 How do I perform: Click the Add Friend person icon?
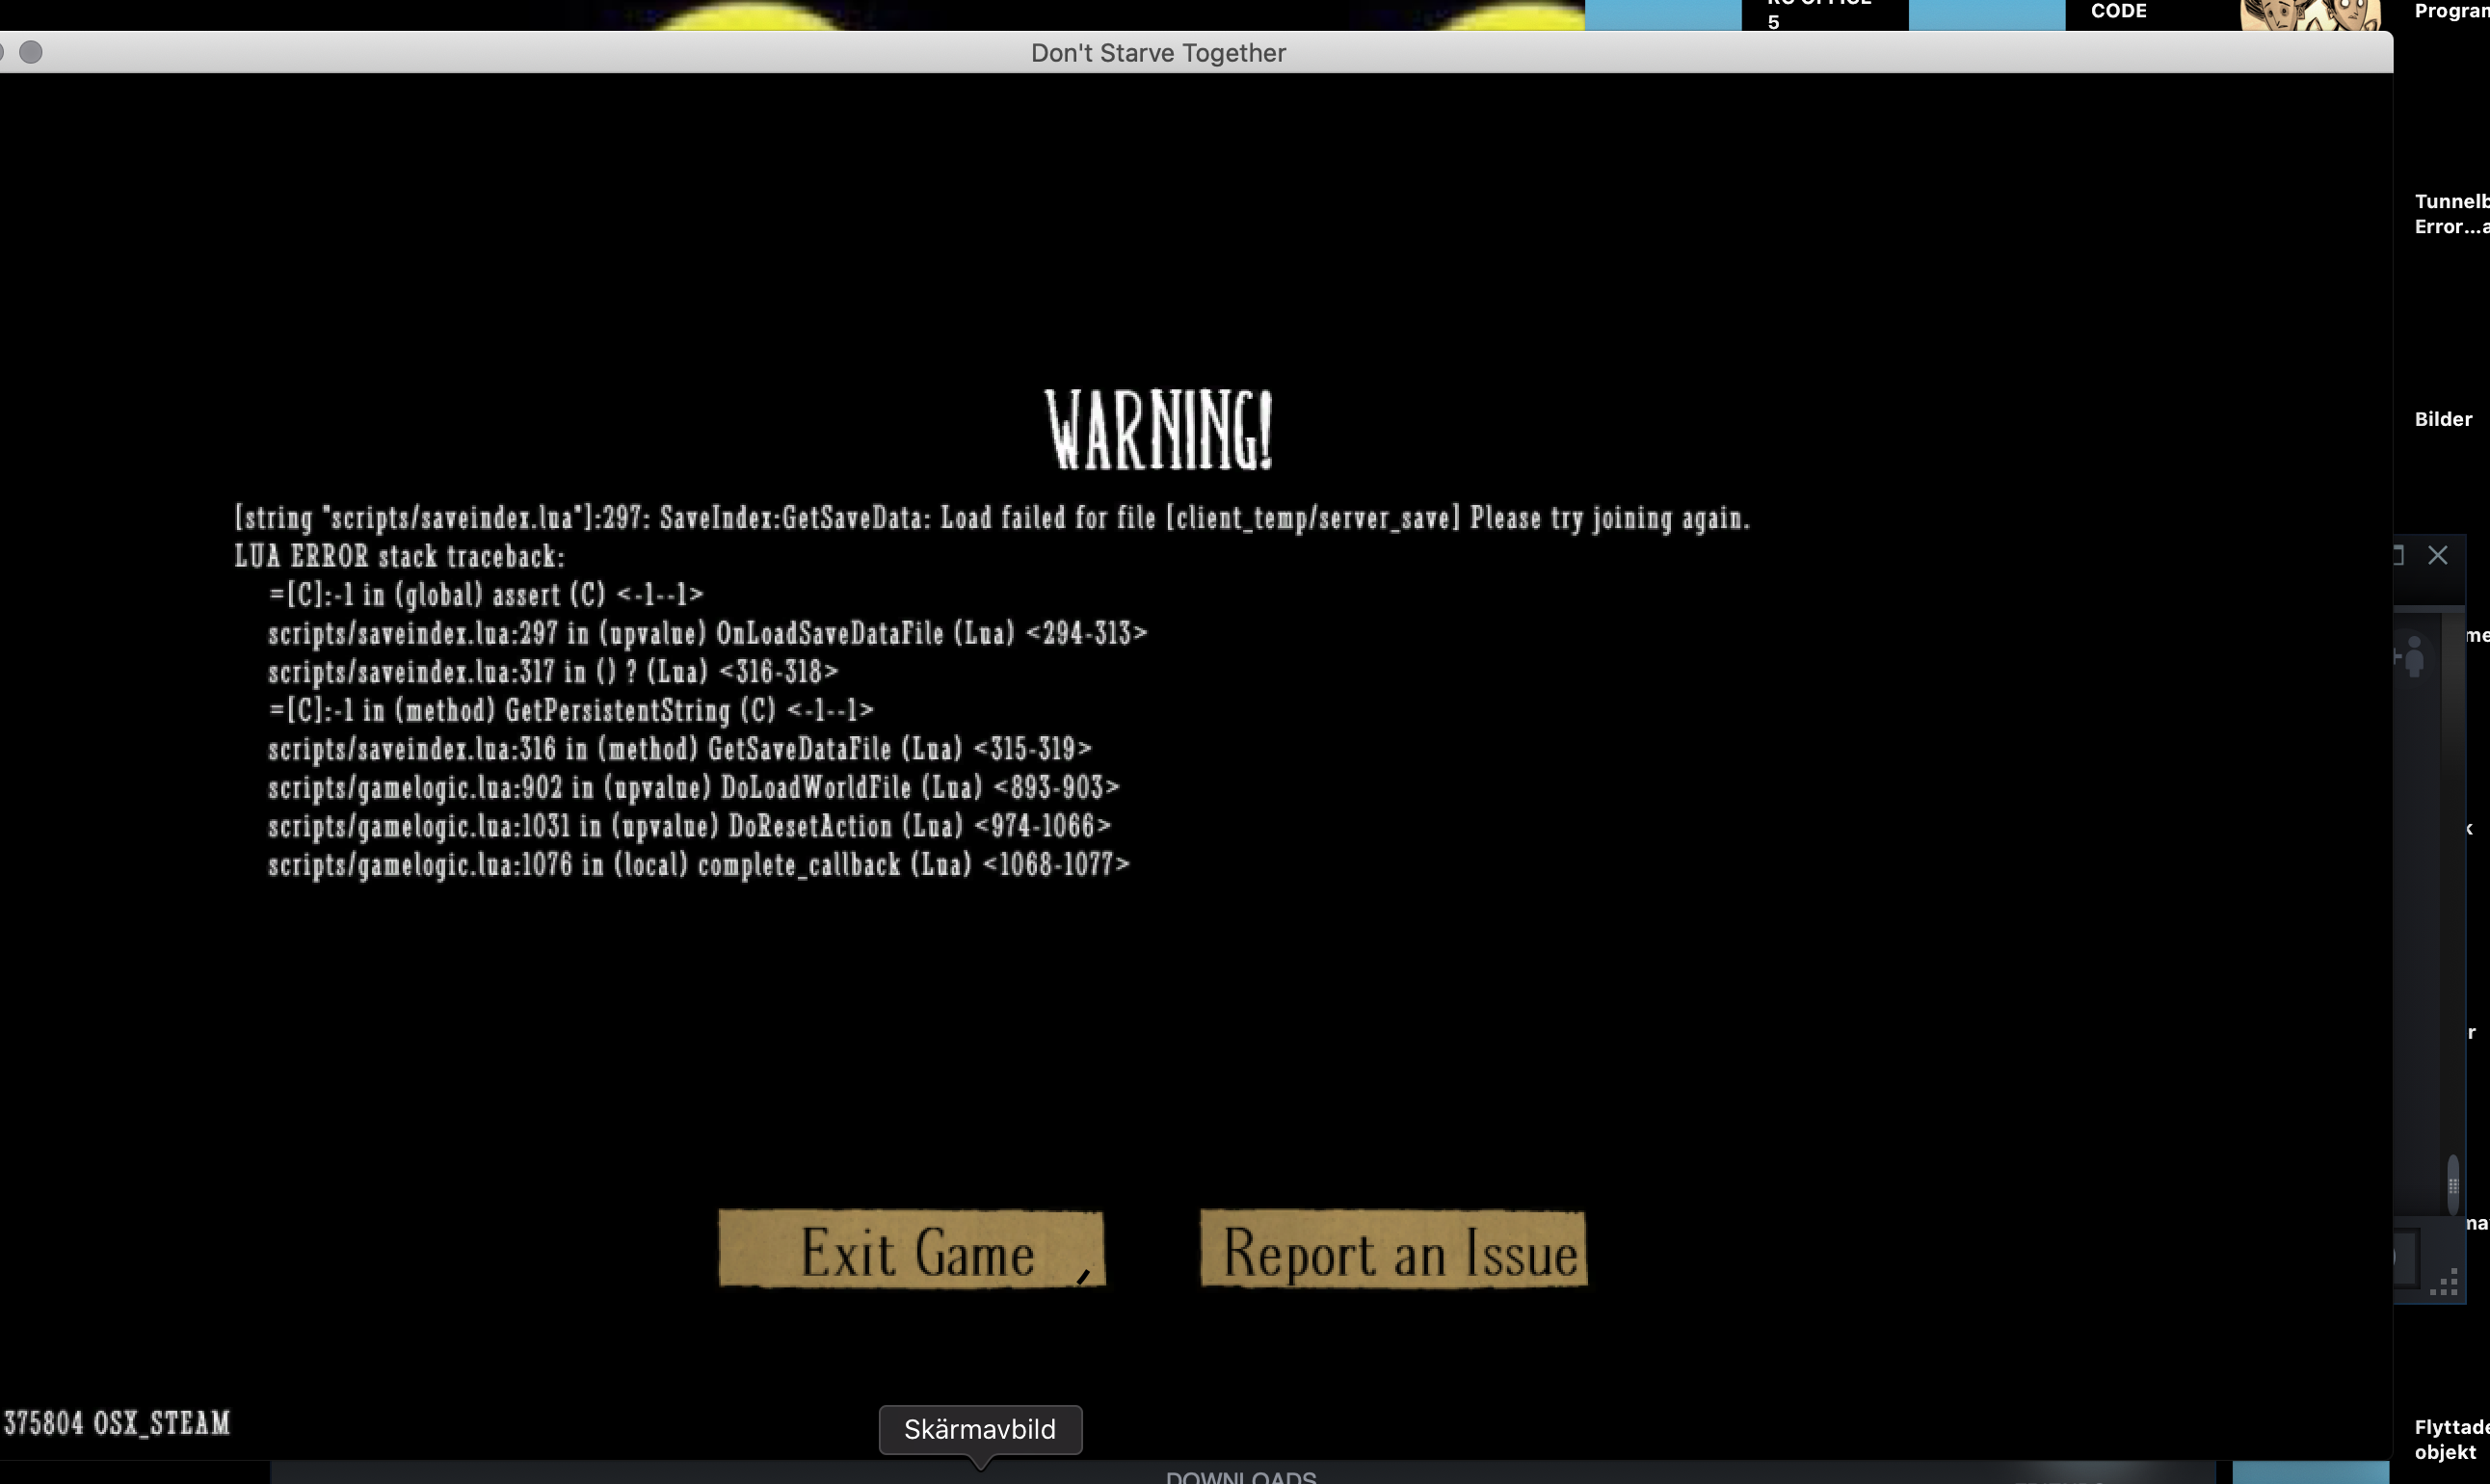pos(2412,657)
